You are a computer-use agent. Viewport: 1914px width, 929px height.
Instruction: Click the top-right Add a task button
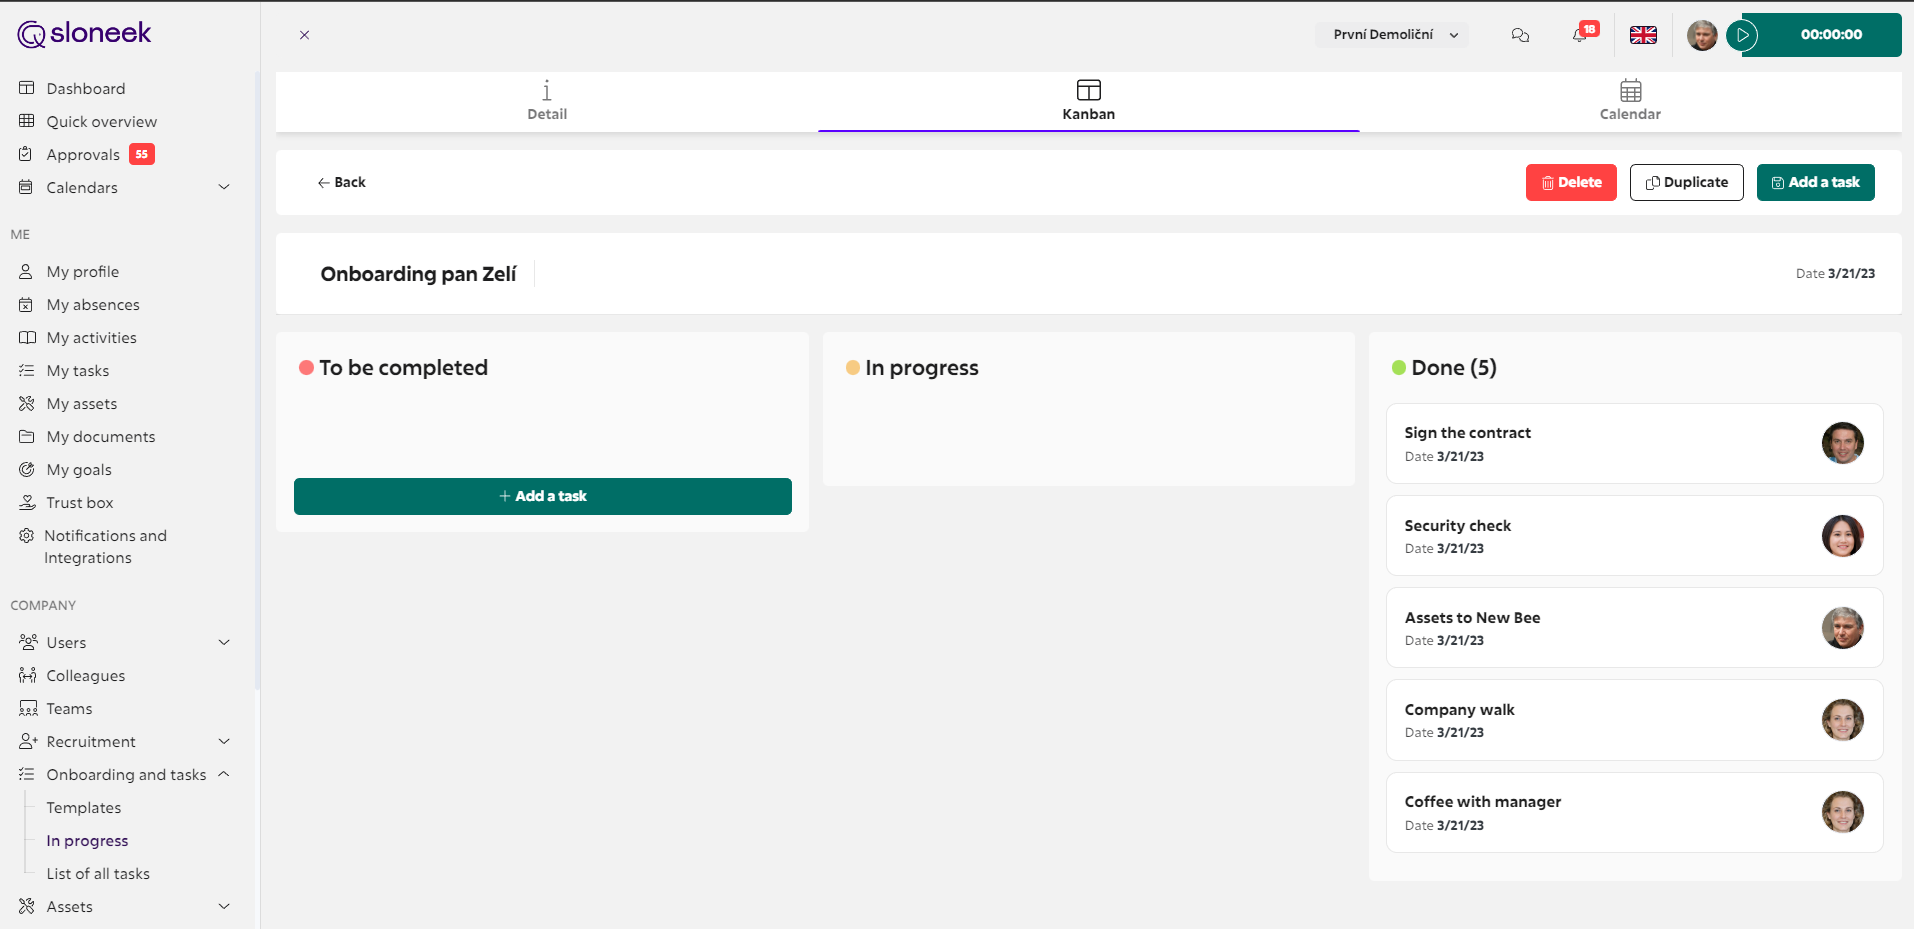click(1815, 182)
